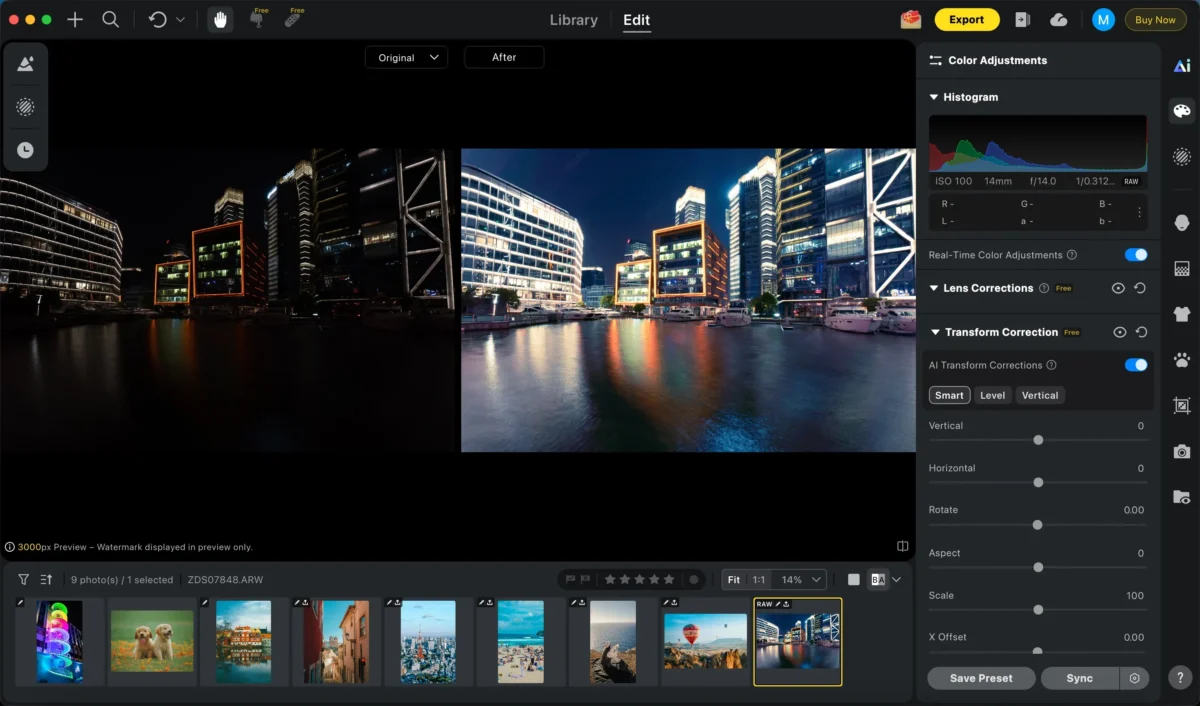1200x706 pixels.
Task: Open the 14% zoom level dropdown
Action: pos(801,579)
